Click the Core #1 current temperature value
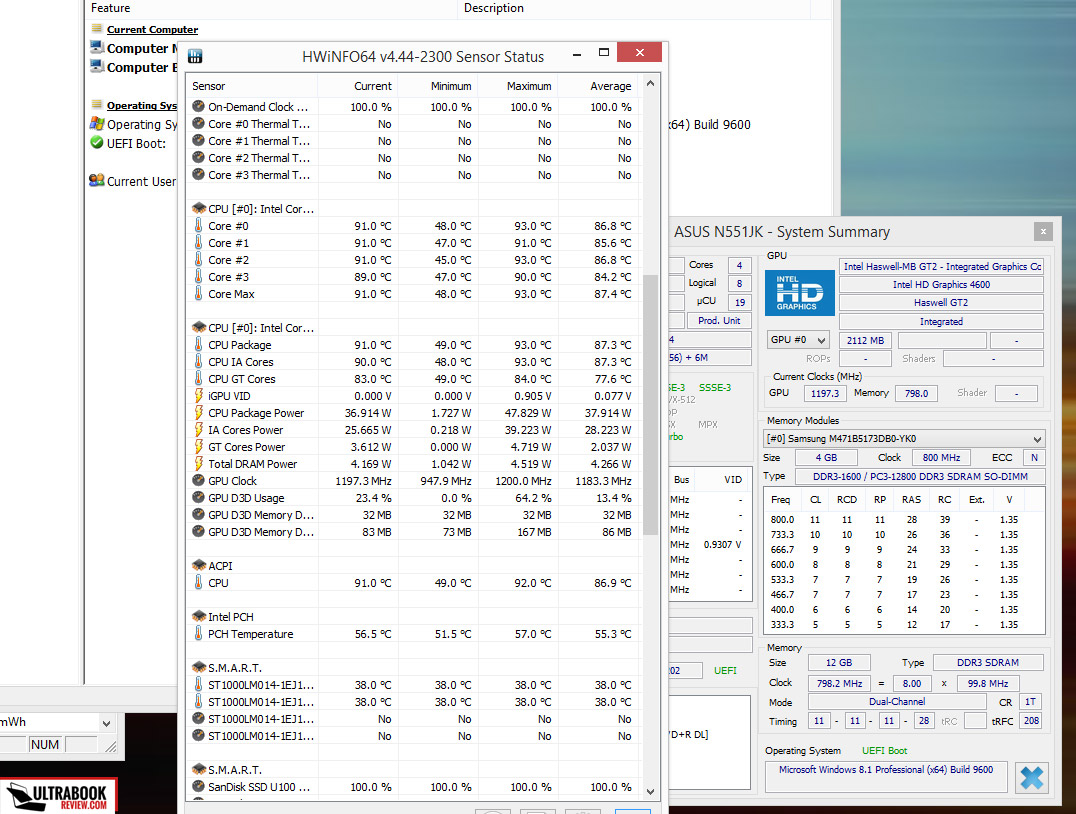1076x814 pixels. (x=373, y=243)
